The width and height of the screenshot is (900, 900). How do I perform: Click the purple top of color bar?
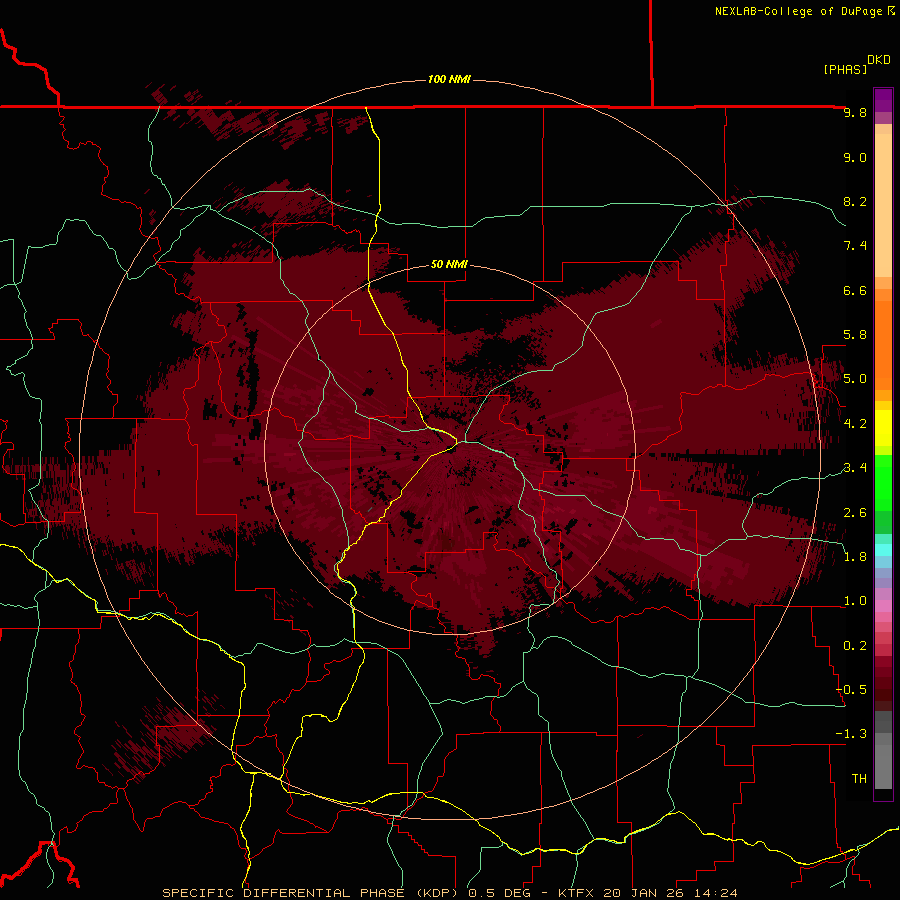(x=883, y=100)
